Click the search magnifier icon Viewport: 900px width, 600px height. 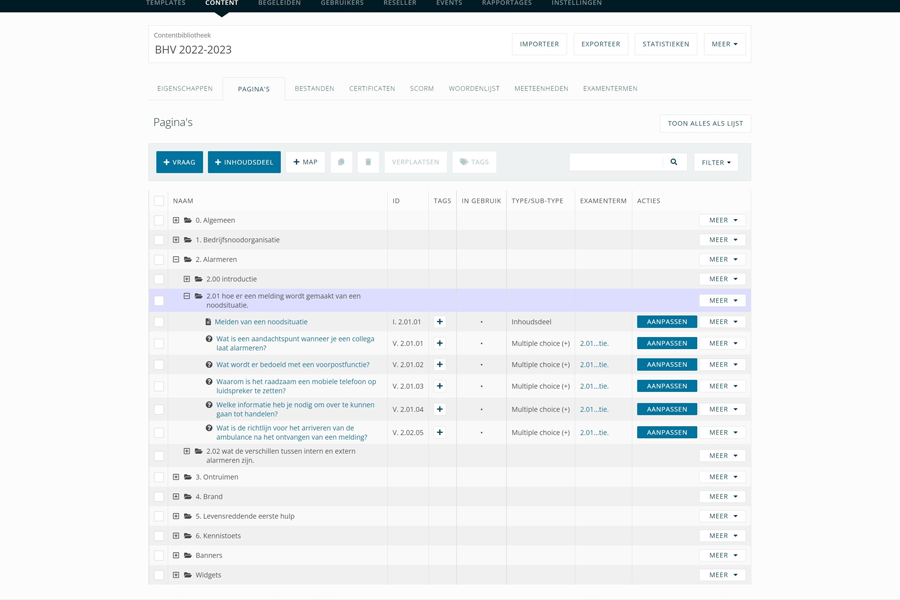pyautogui.click(x=674, y=162)
